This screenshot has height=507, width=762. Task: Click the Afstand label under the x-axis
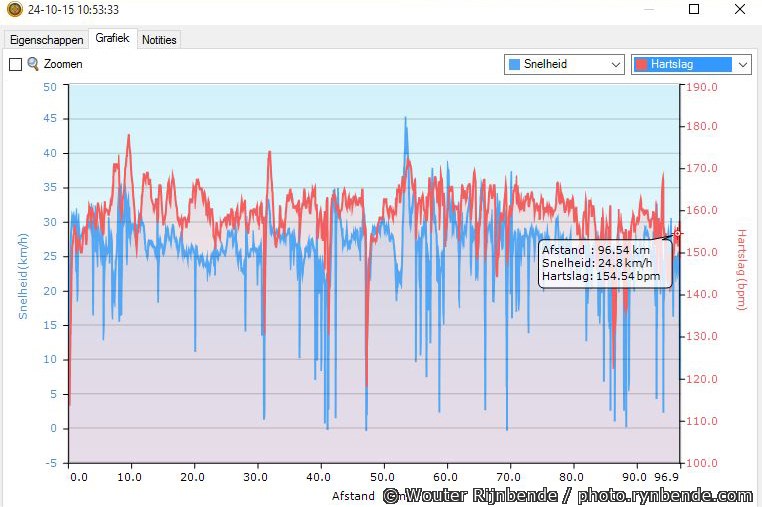(353, 495)
